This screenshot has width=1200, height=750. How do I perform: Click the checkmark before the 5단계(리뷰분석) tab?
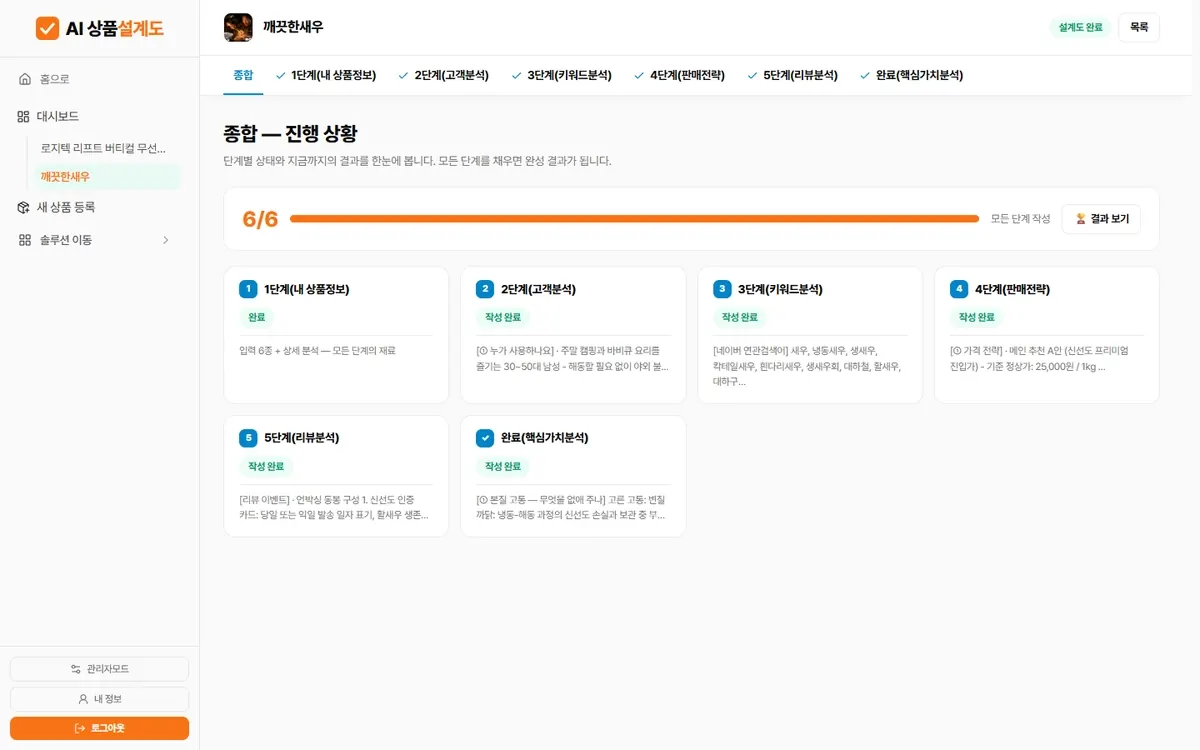752,75
